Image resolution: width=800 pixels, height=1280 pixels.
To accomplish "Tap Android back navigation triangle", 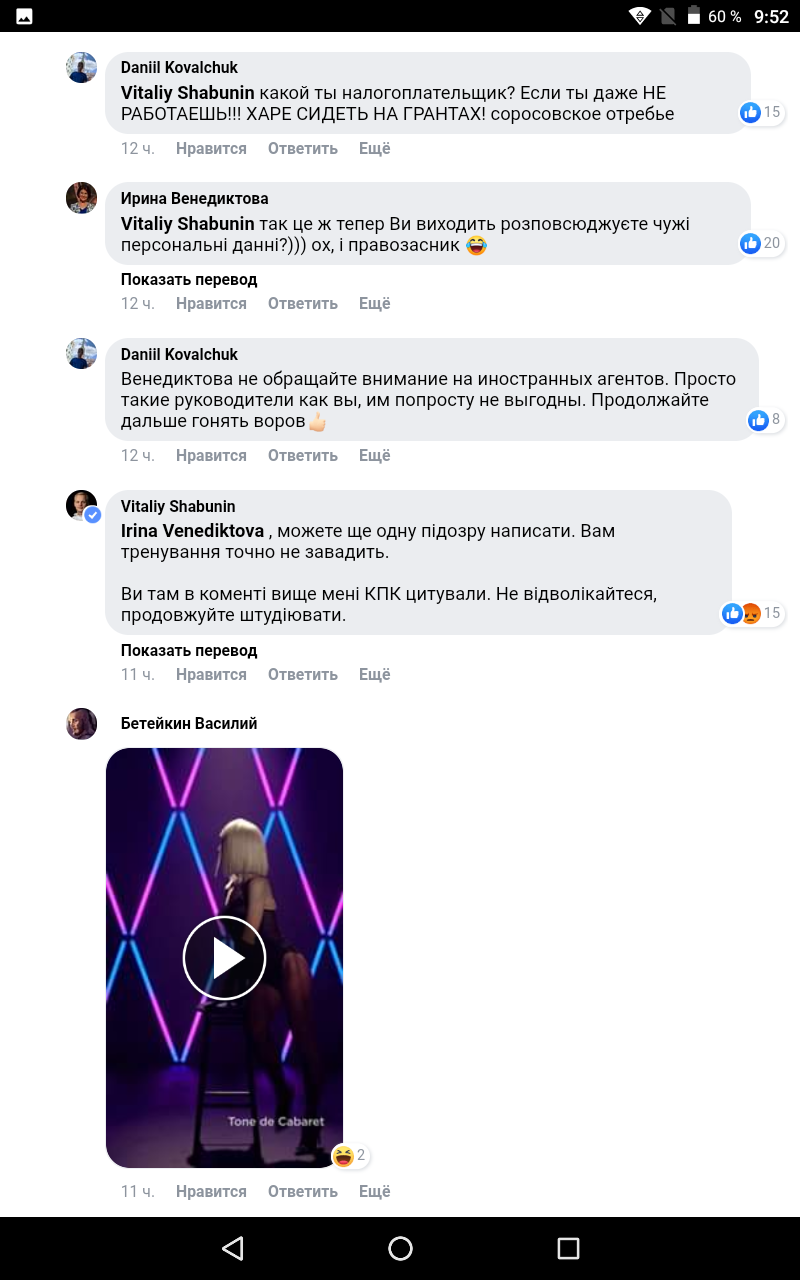I will pyautogui.click(x=233, y=1248).
